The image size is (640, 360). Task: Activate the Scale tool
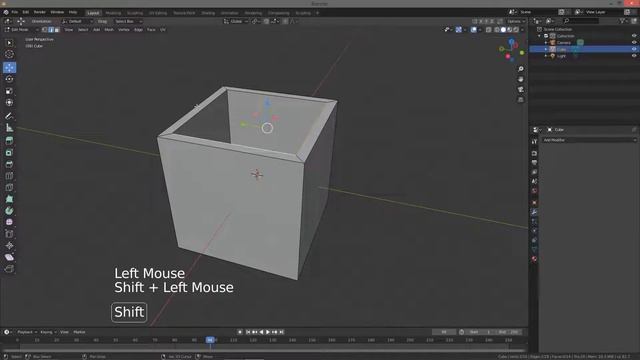pos(9,91)
